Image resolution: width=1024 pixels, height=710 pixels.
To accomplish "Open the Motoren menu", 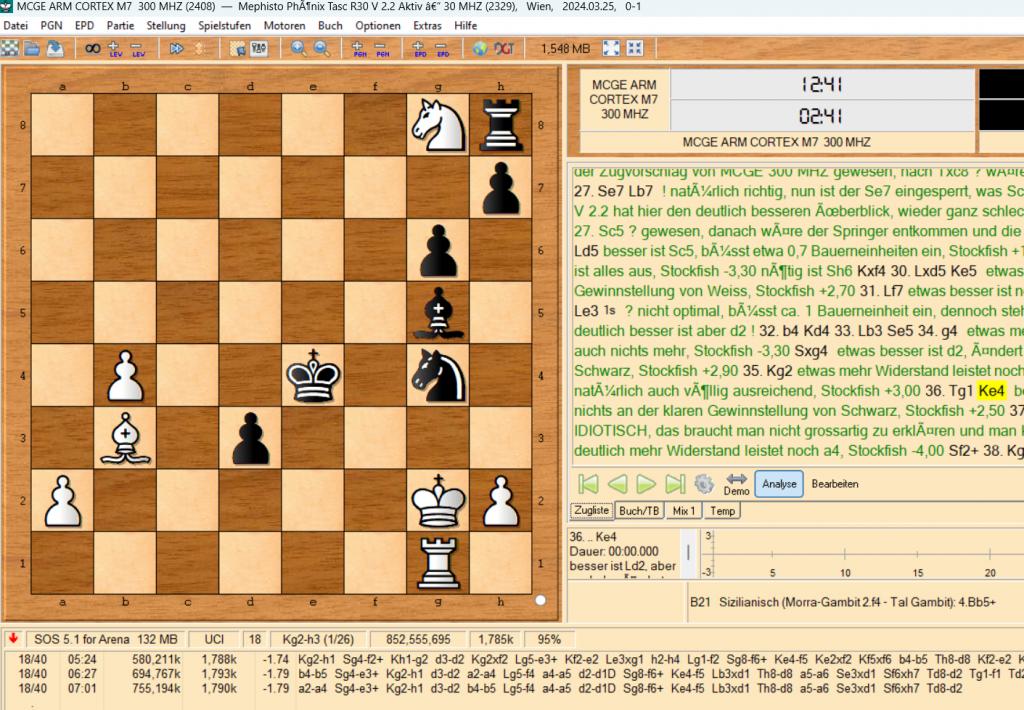I will coord(284,25).
